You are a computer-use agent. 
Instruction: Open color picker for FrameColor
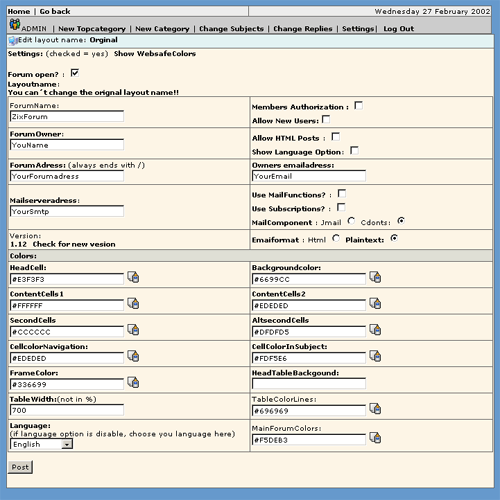133,382
